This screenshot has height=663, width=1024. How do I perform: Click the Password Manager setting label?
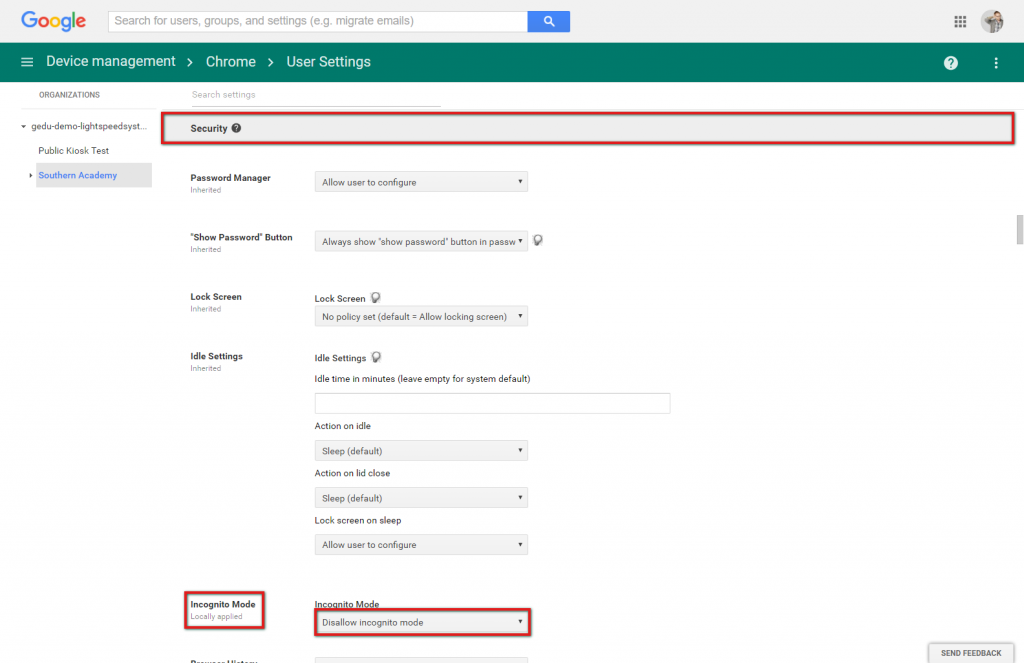click(x=231, y=178)
